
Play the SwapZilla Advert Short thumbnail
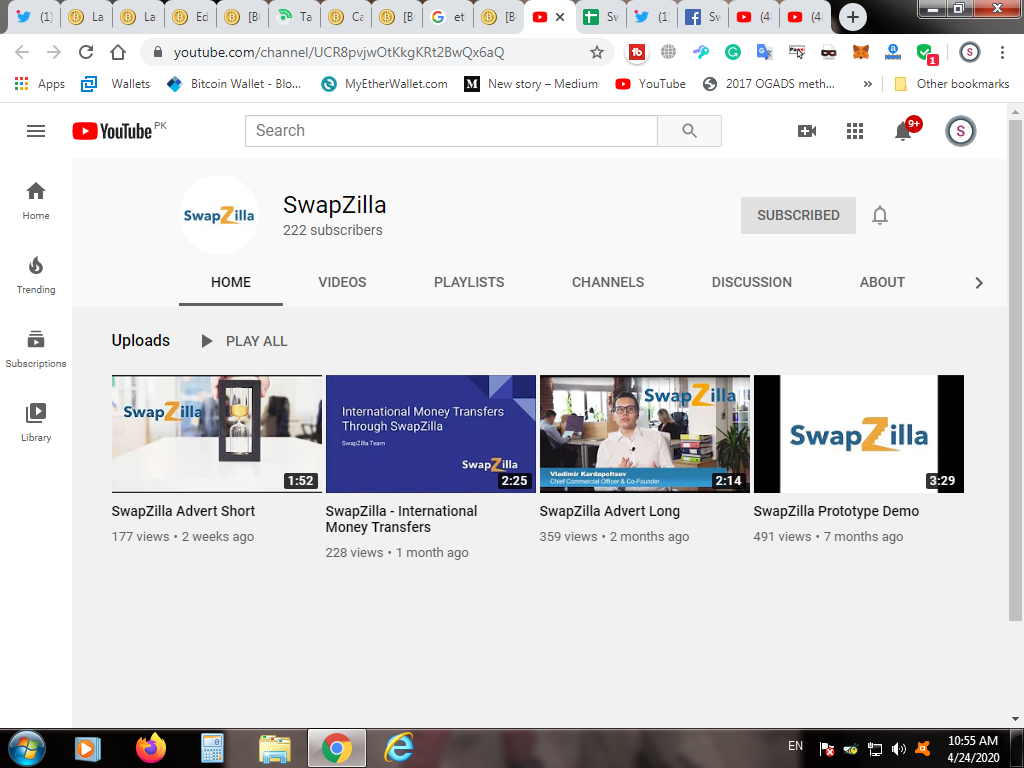pos(217,434)
